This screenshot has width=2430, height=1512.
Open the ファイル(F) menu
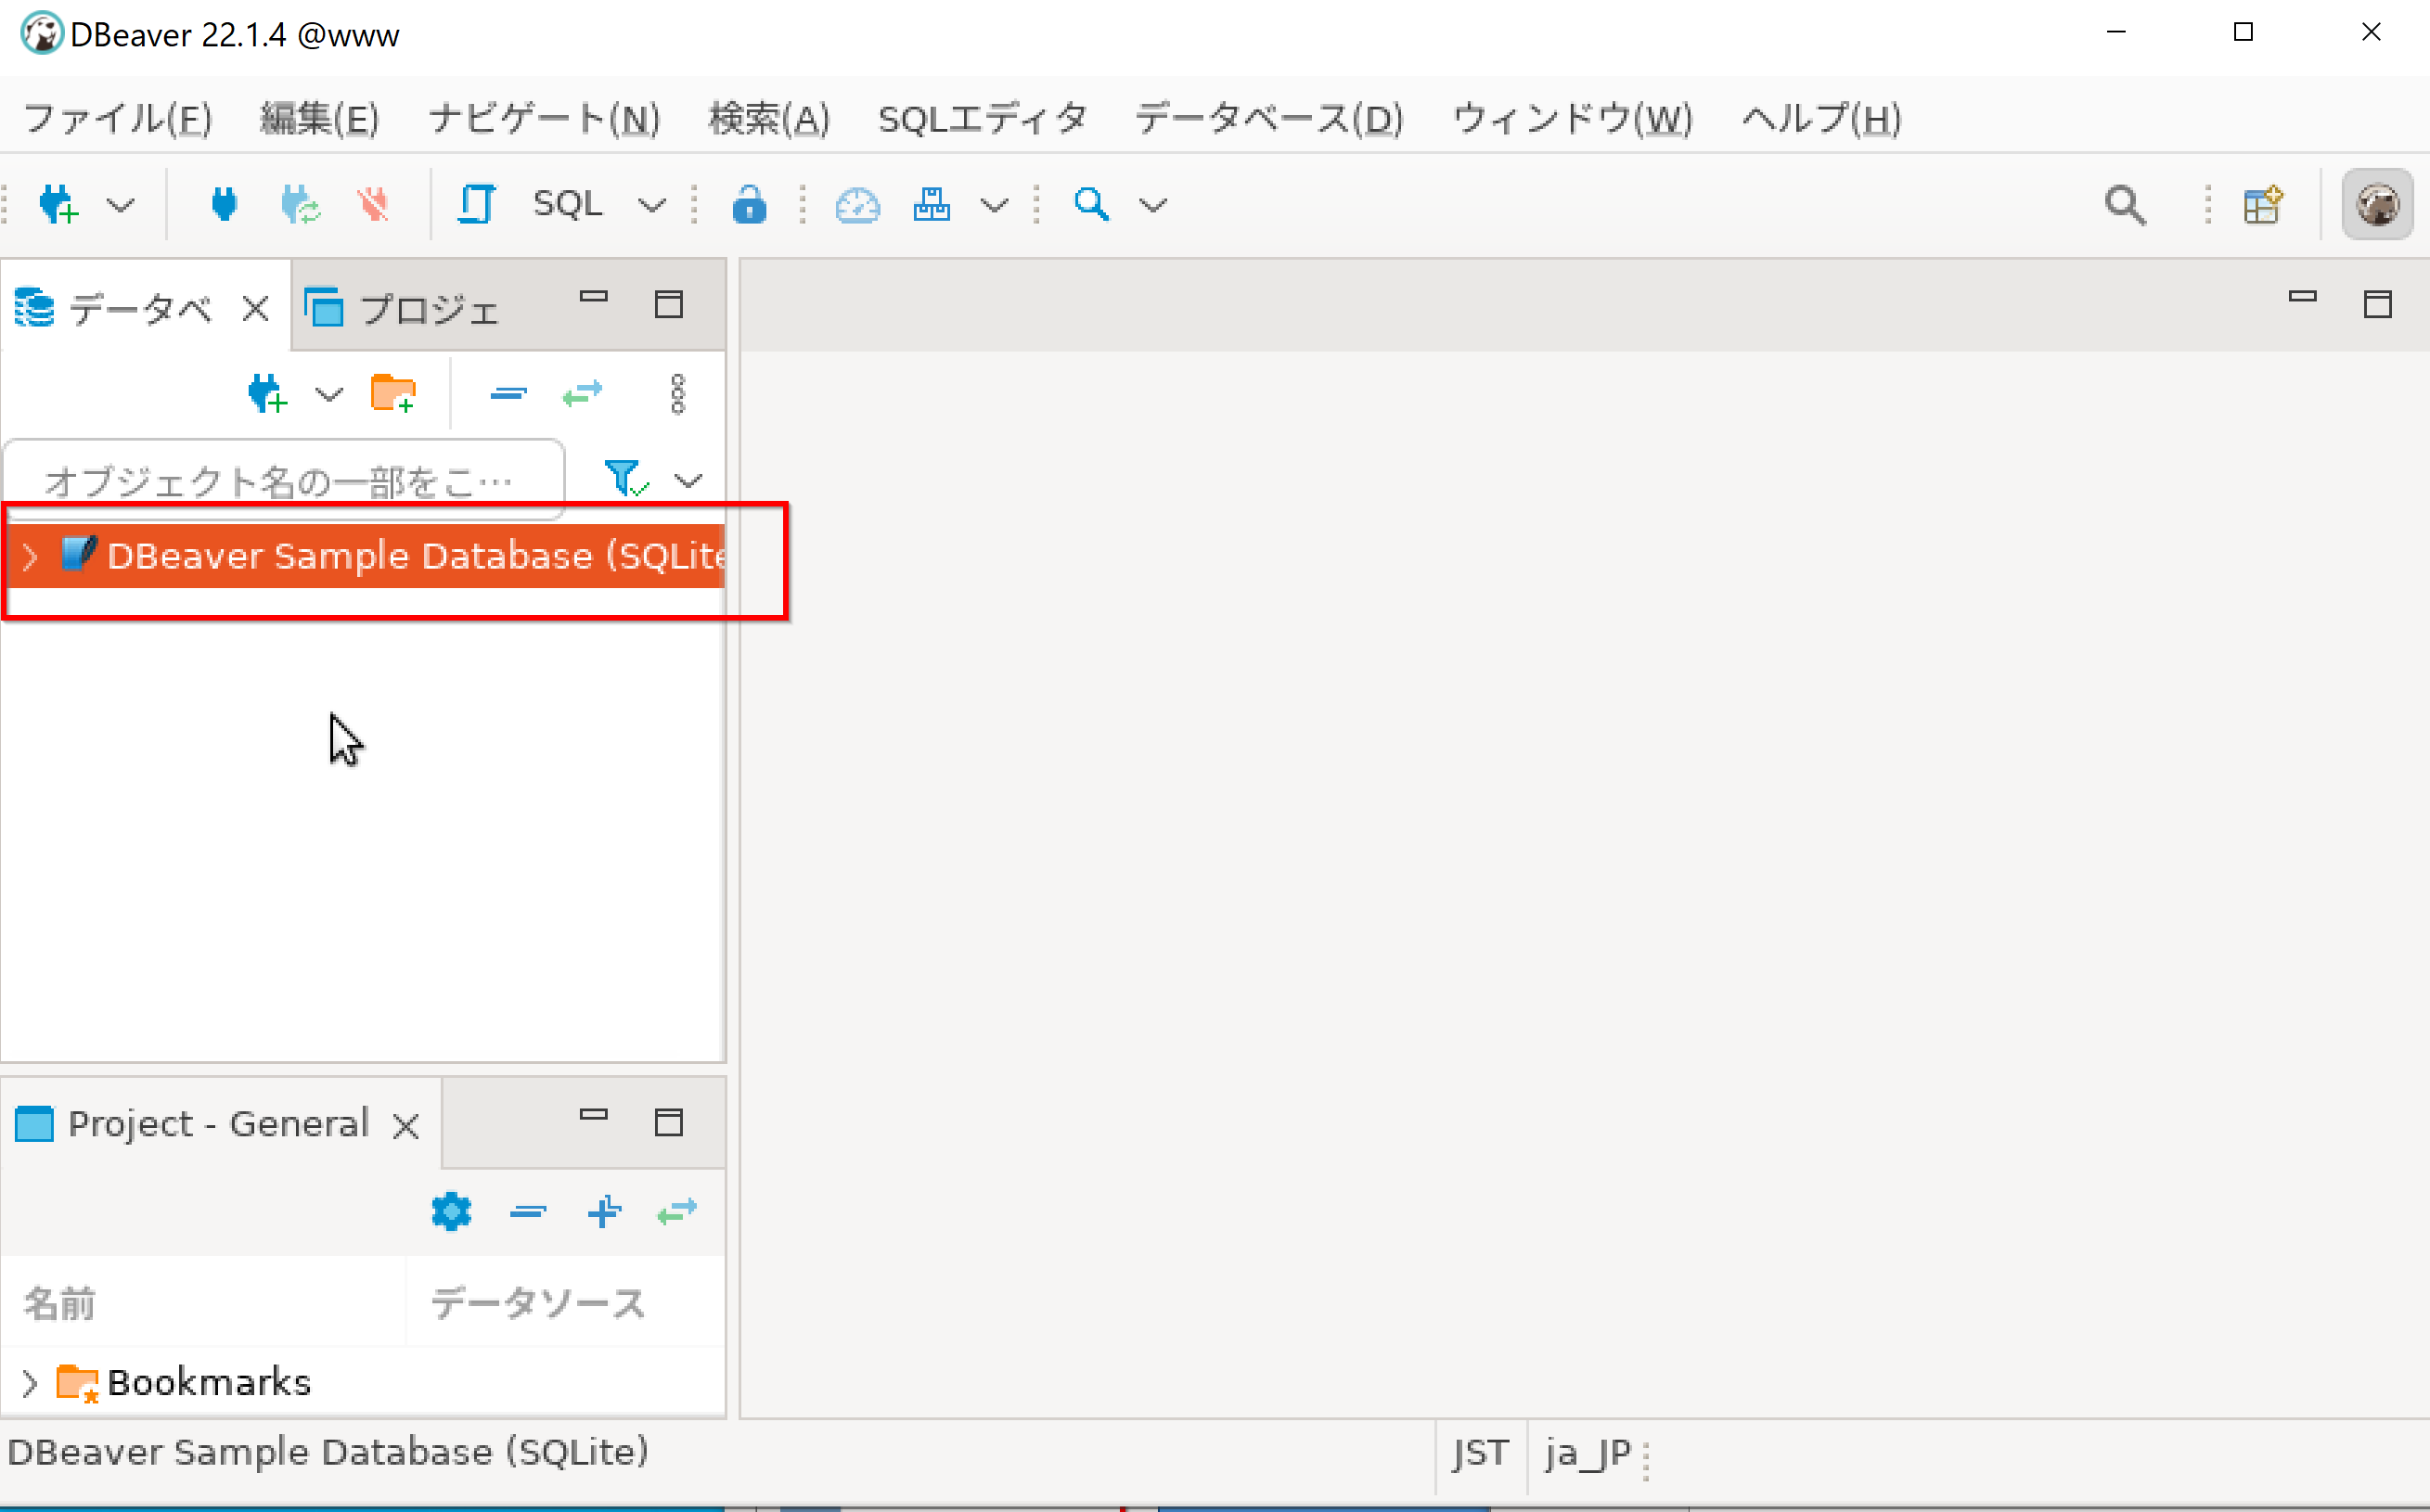click(x=117, y=119)
